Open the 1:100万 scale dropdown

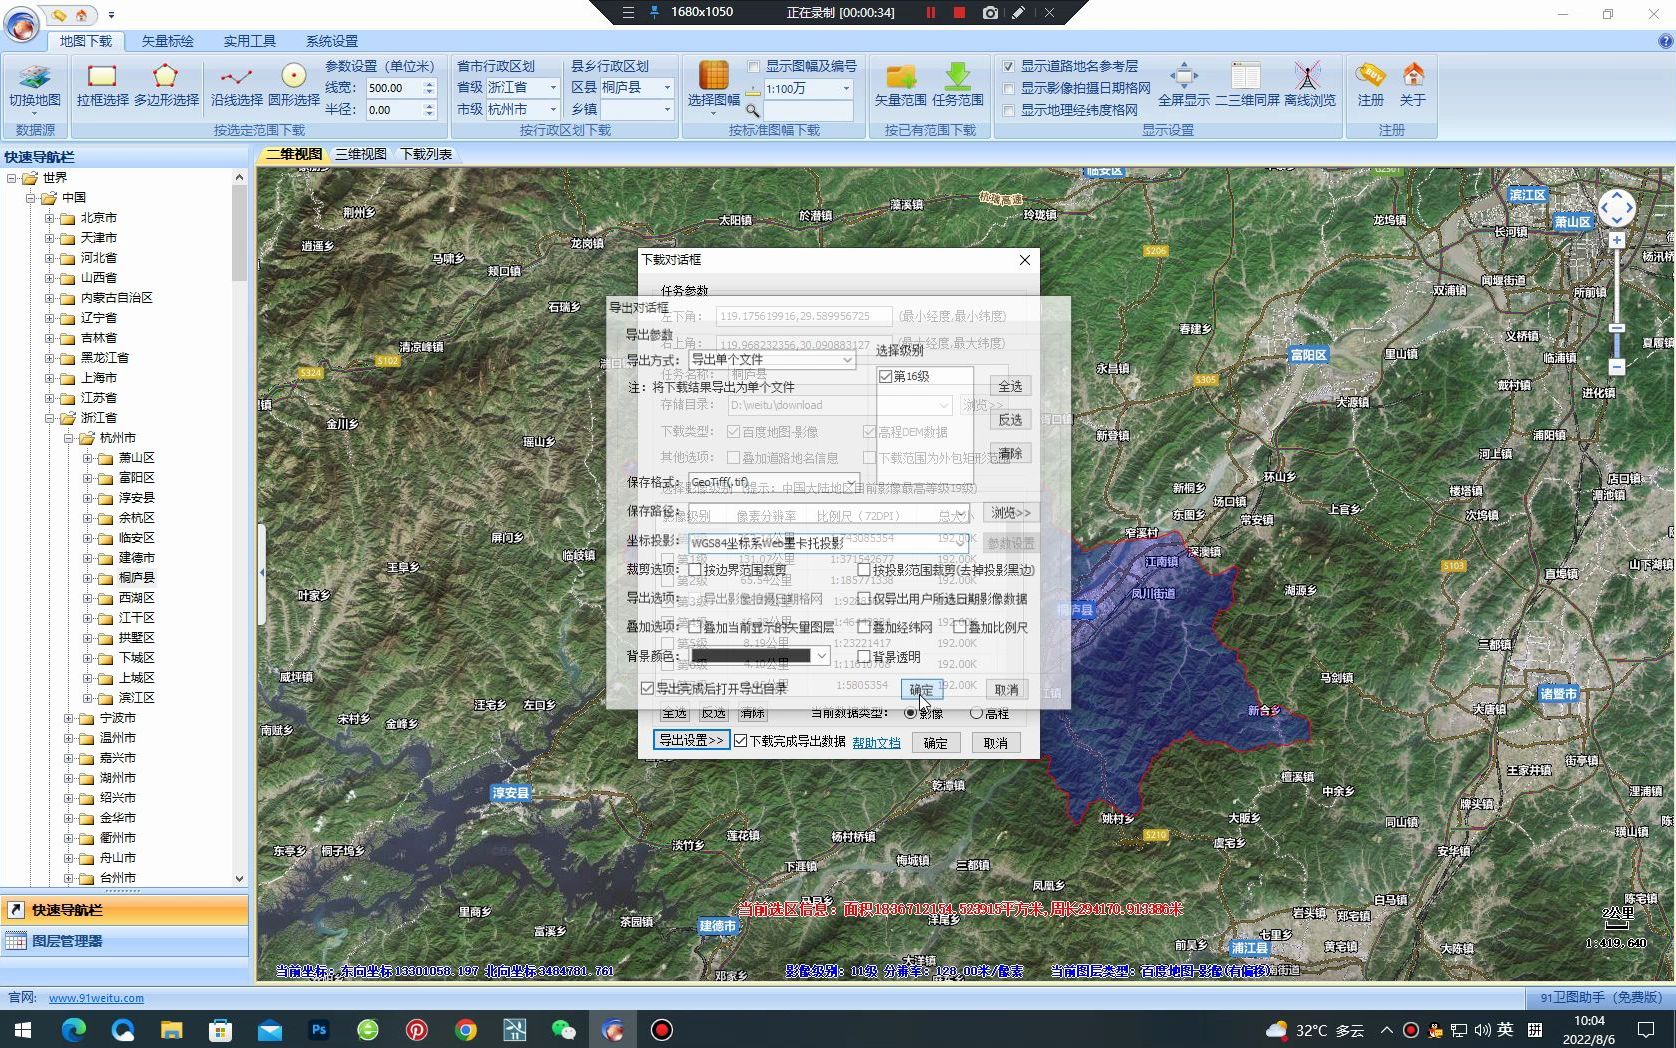coord(846,88)
